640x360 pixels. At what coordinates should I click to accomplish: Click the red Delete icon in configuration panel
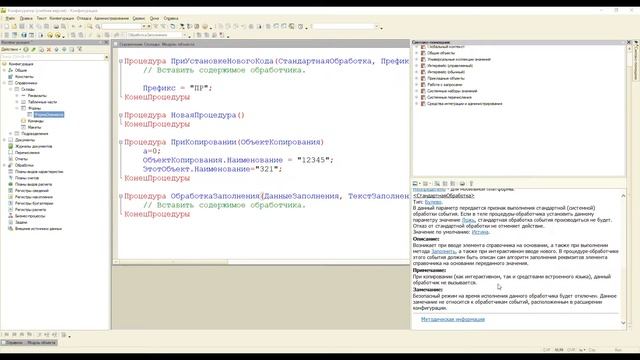pyautogui.click(x=49, y=49)
